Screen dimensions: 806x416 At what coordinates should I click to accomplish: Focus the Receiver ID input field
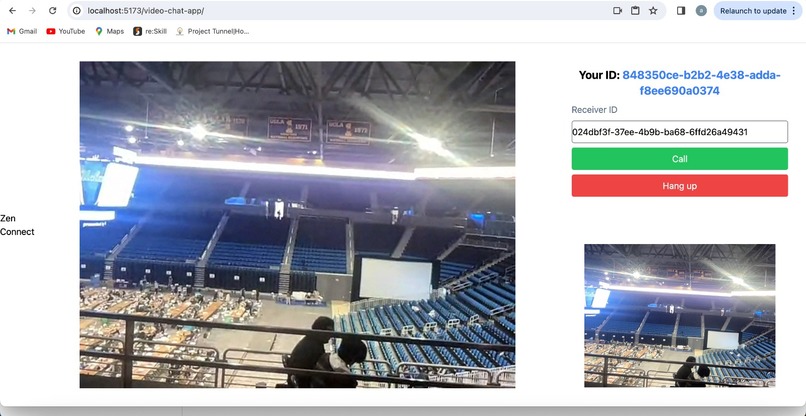680,132
